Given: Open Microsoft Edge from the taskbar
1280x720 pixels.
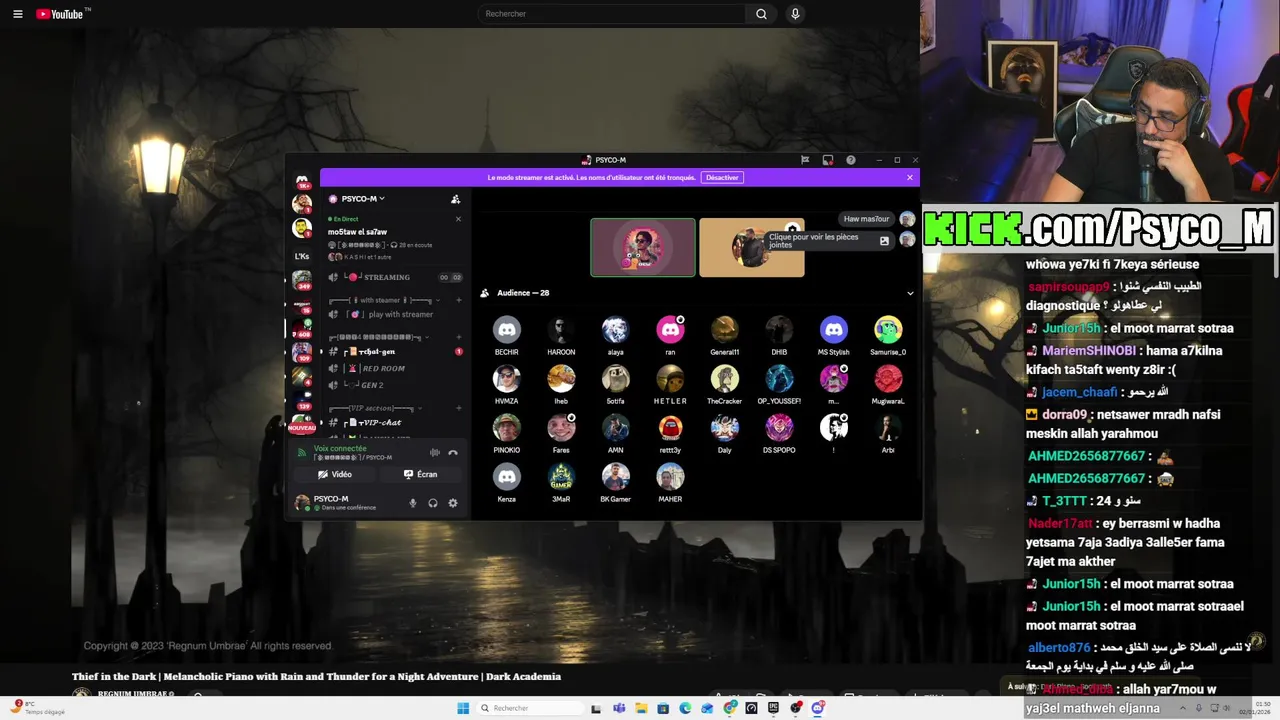Looking at the screenshot, I should (x=685, y=708).
